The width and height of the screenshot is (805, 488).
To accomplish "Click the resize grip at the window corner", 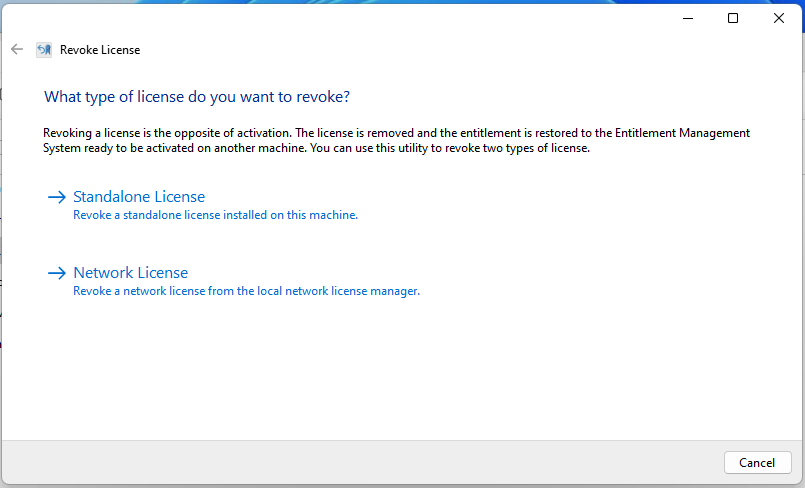I will click(799, 483).
